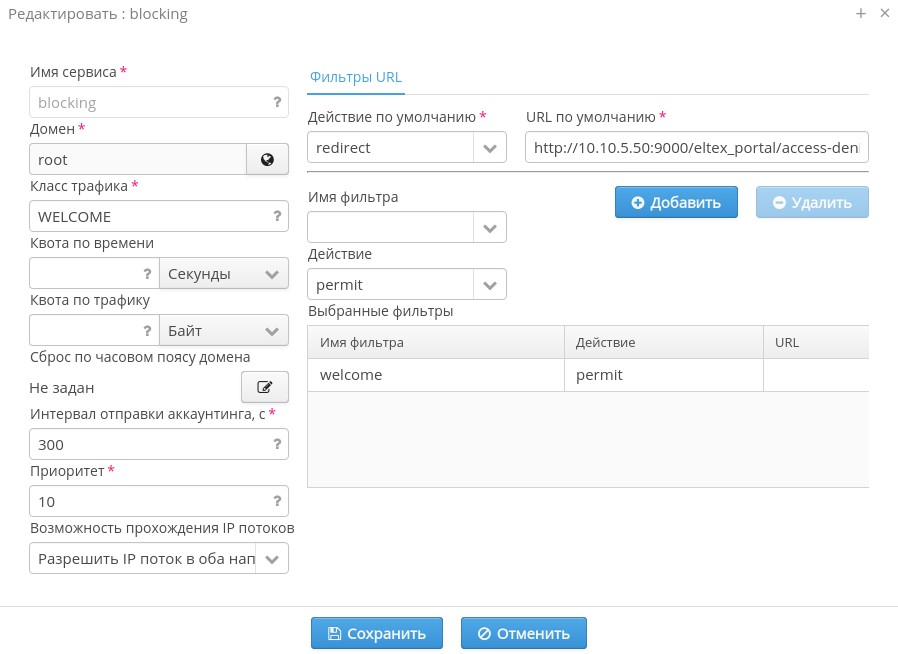Expand the window with plus icon
The width and height of the screenshot is (898, 654).
[860, 14]
